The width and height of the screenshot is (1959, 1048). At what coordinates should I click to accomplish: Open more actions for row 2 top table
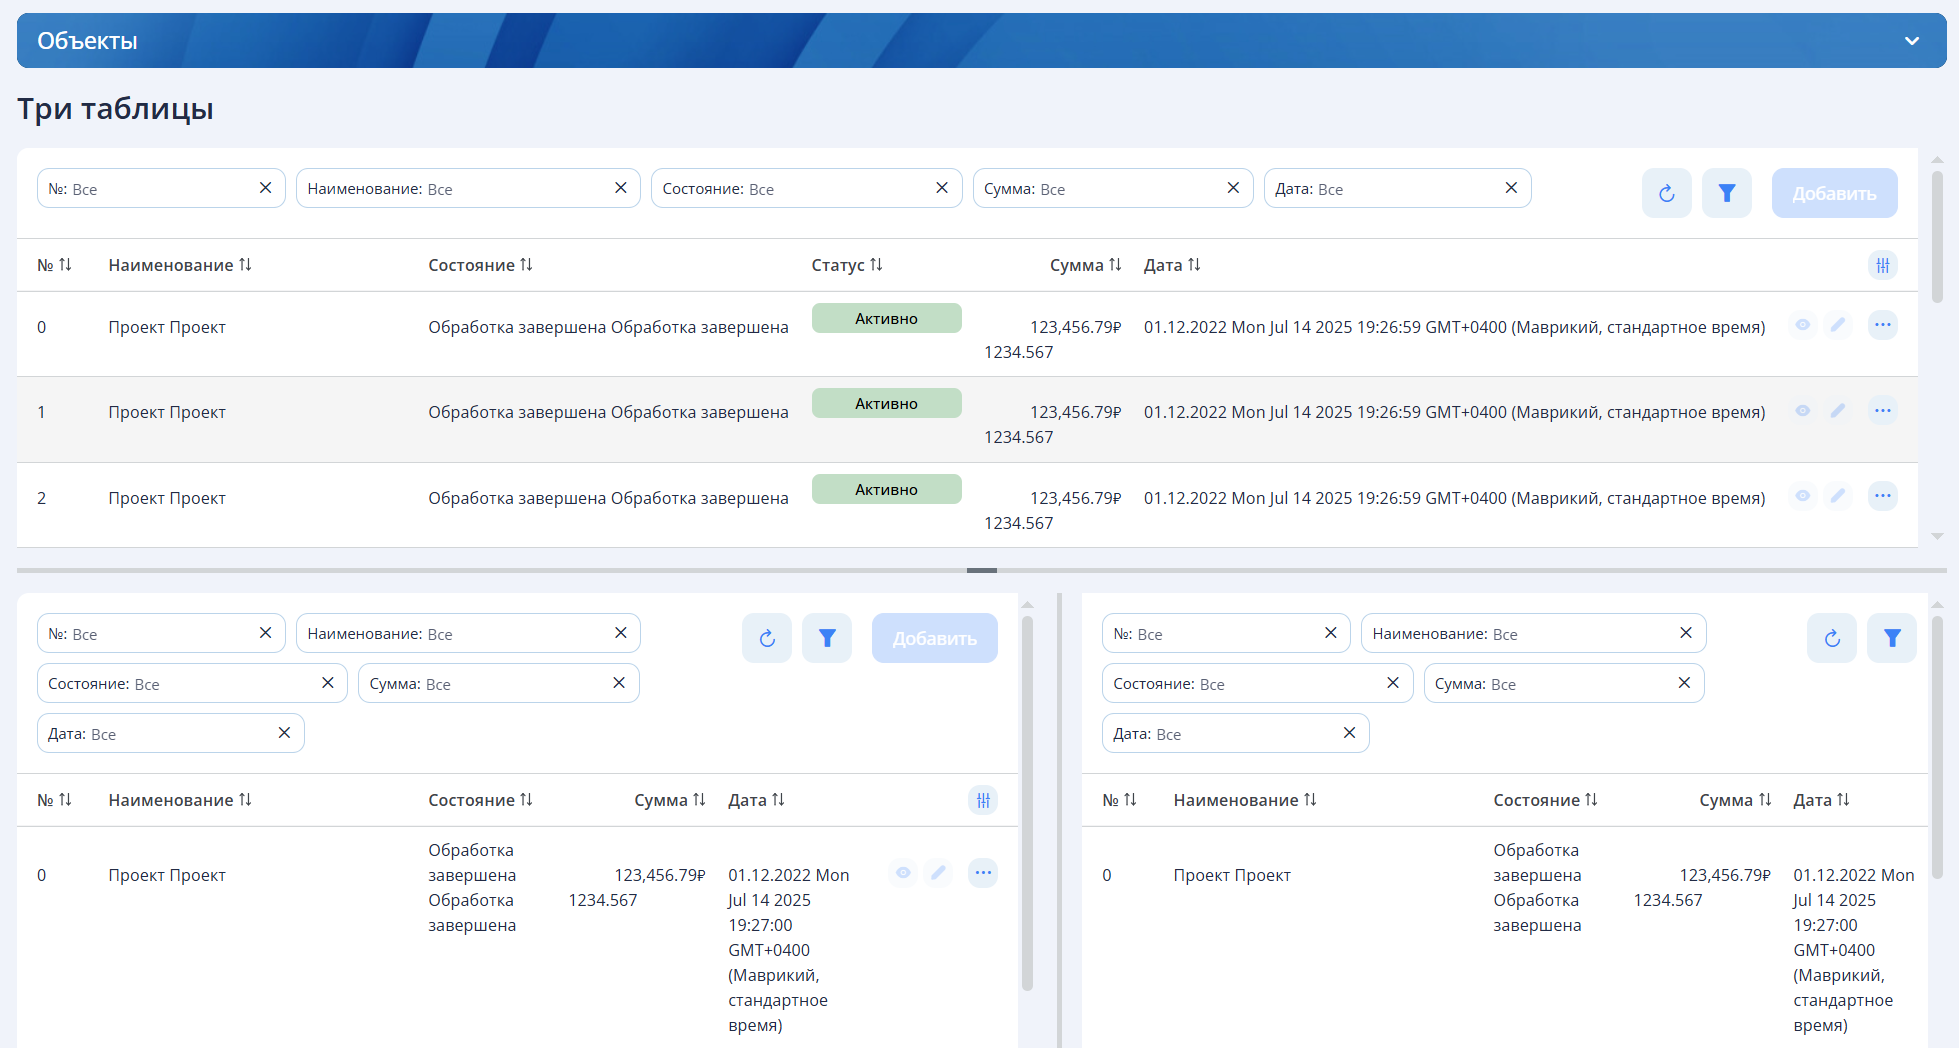click(1883, 496)
